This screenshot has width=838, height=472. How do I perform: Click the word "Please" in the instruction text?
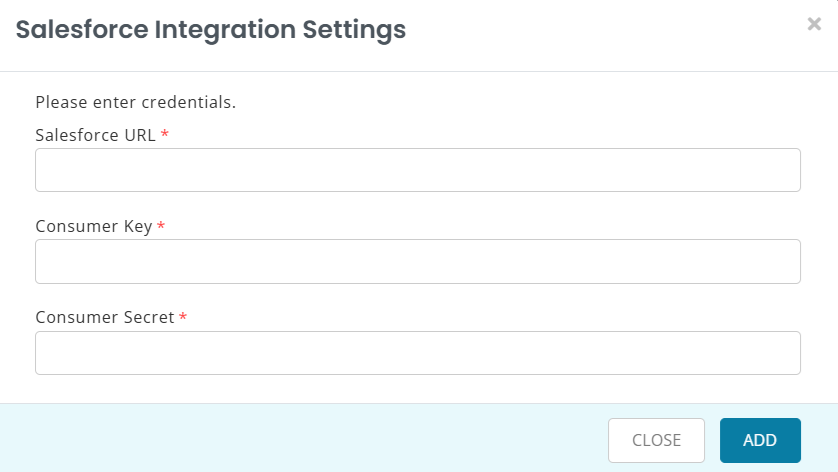click(58, 101)
